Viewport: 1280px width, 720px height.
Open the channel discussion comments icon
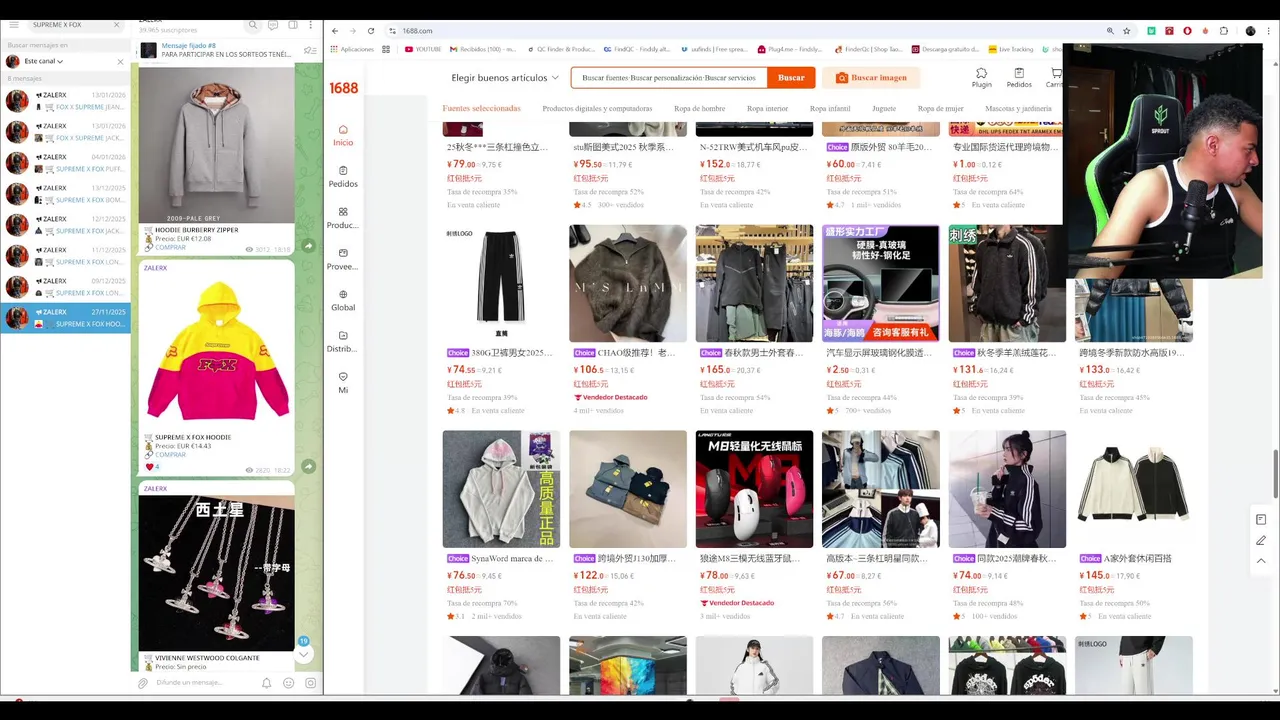click(273, 25)
